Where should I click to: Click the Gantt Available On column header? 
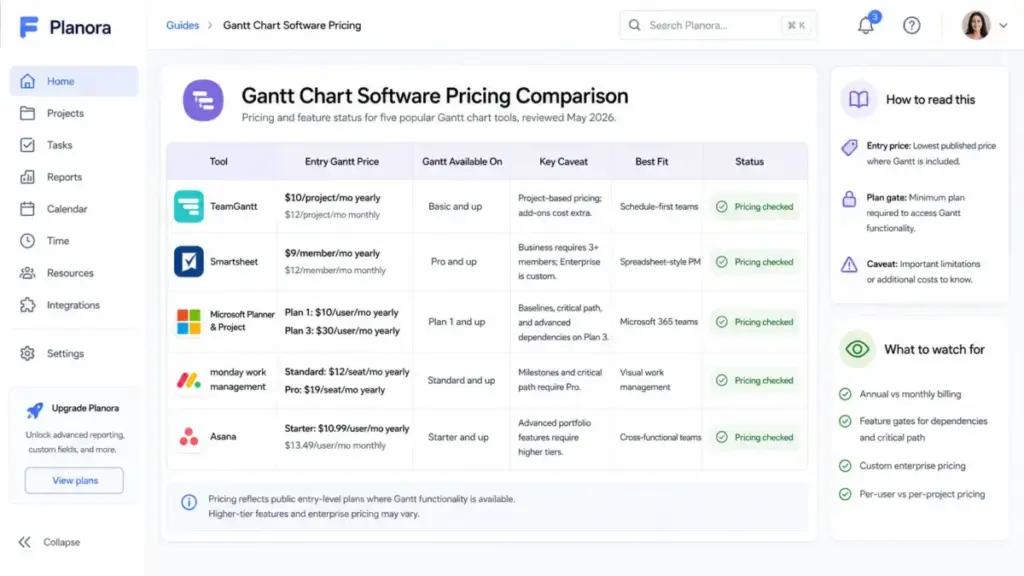[462, 161]
